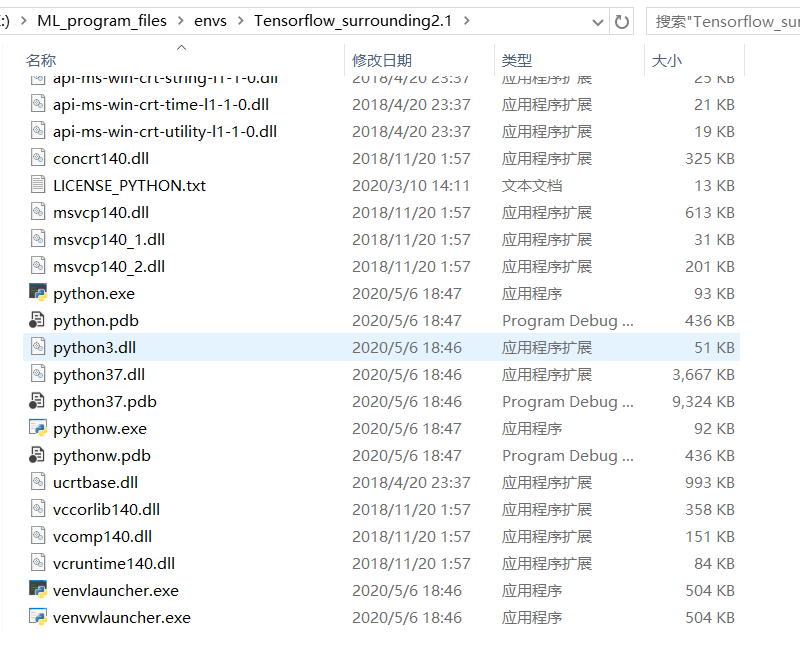Expand the chevron after ML_program_files

(181, 21)
